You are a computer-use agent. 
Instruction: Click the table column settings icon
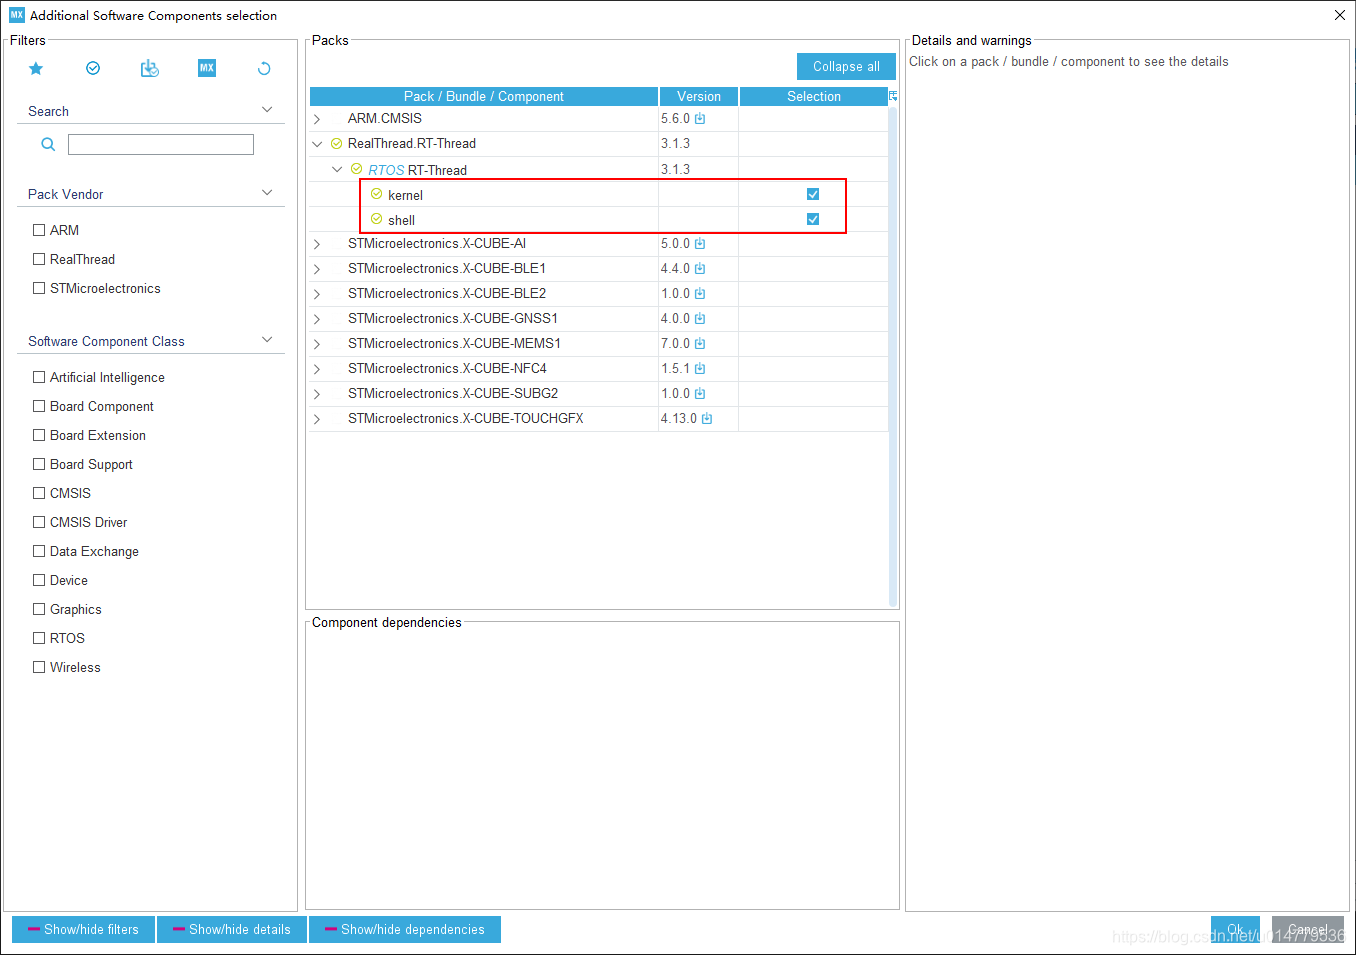(893, 96)
